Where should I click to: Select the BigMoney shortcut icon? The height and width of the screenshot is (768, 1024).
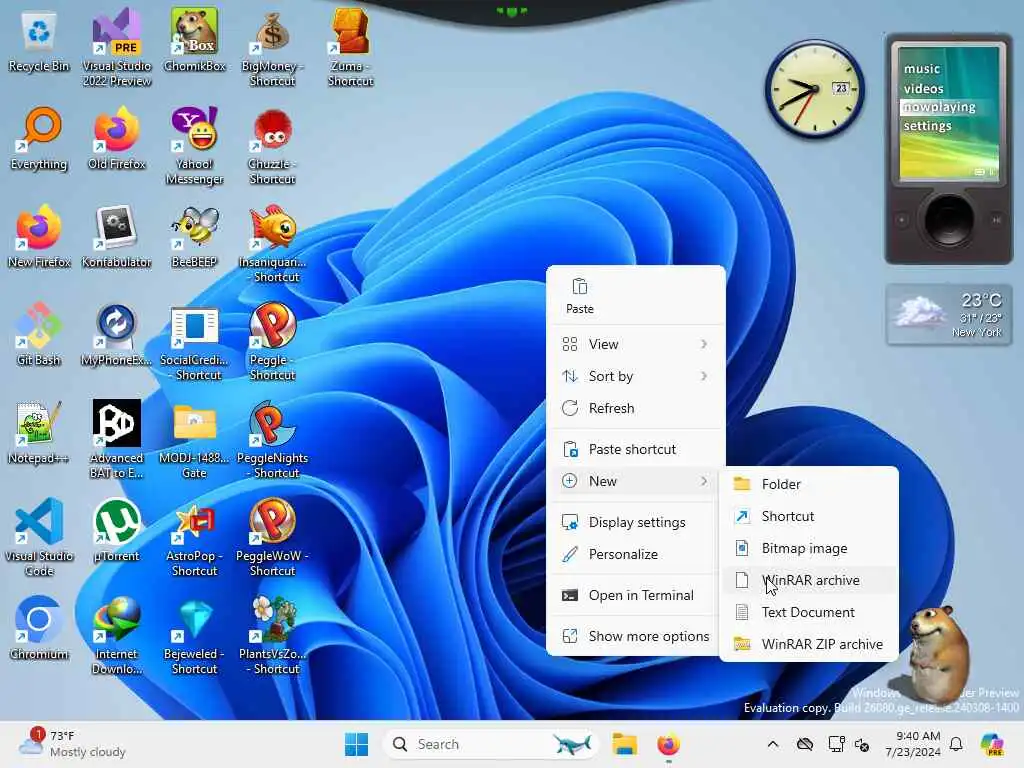(x=272, y=49)
